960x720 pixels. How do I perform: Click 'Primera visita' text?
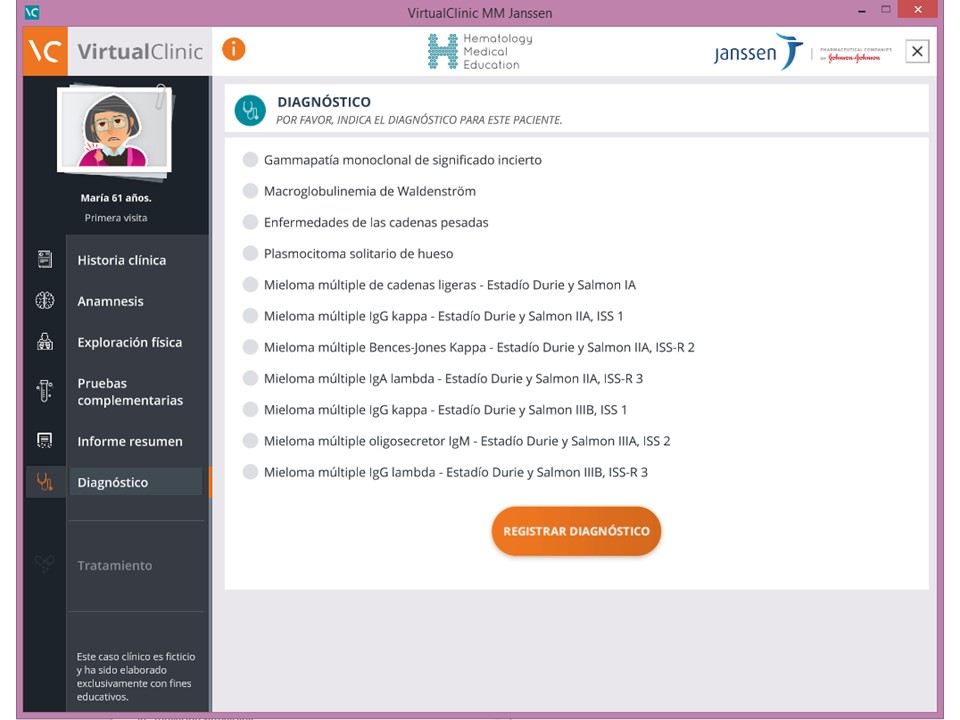pos(116,218)
